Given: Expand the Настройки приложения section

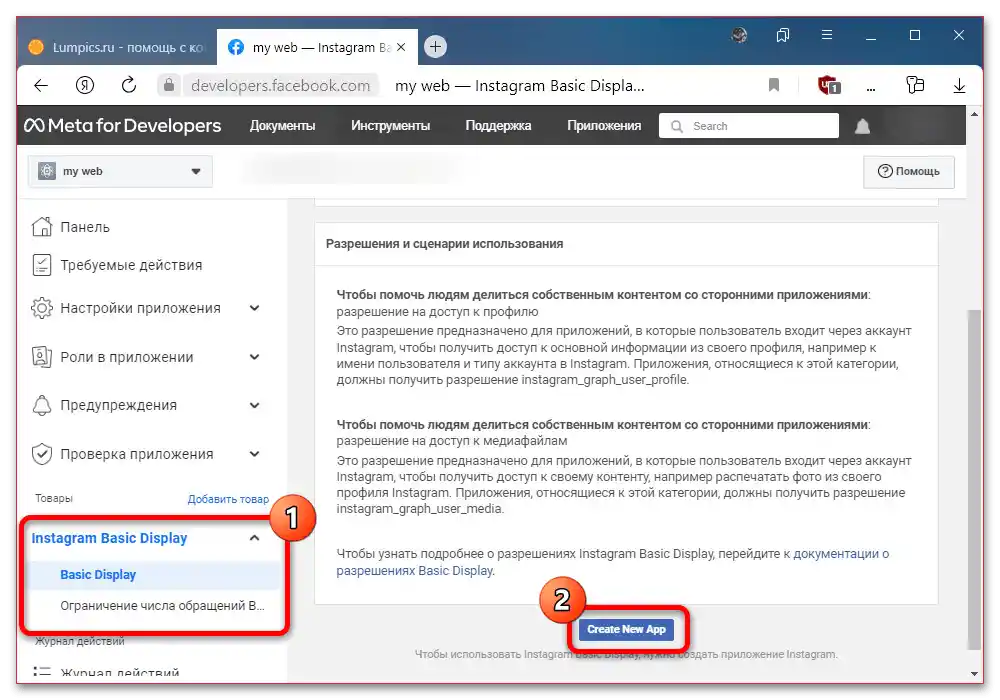Looking at the screenshot, I should (255, 308).
